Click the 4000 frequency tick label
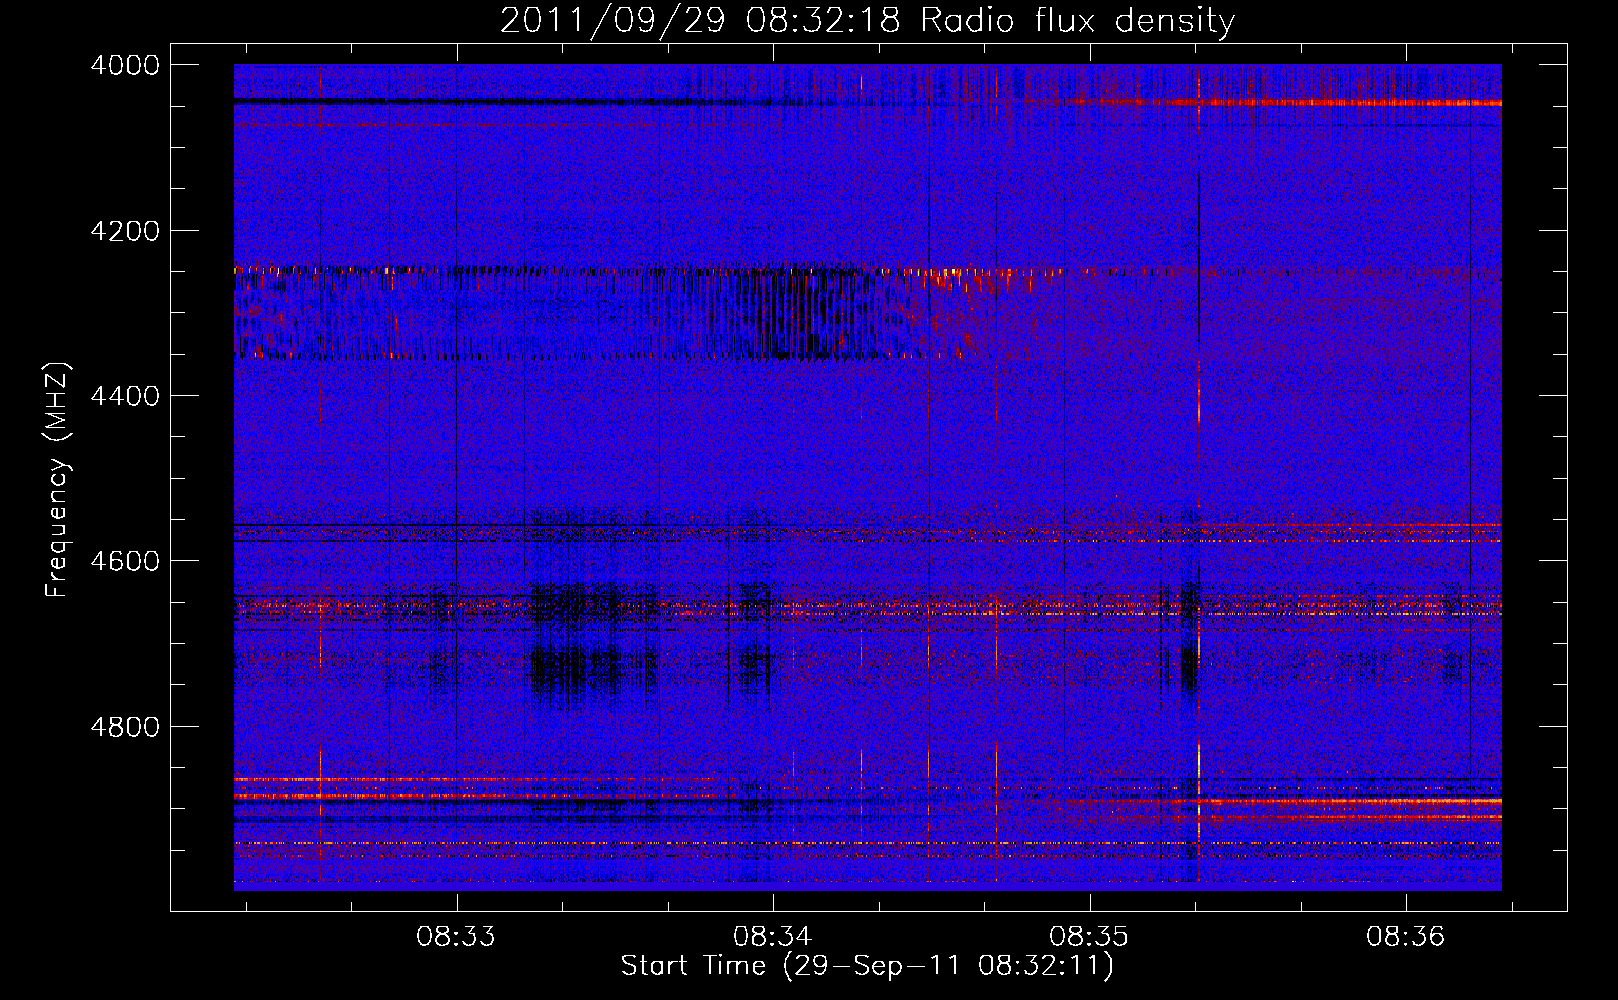Viewport: 1618px width, 1000px height. tap(125, 65)
